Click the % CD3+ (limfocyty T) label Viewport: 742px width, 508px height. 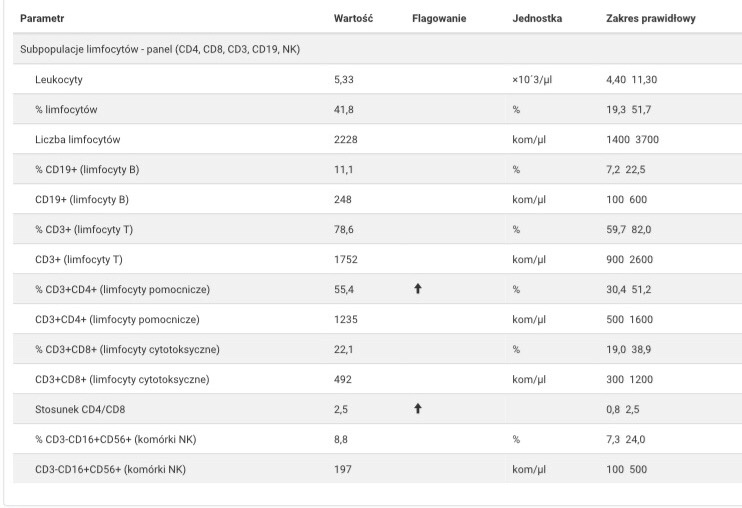[x=84, y=229]
